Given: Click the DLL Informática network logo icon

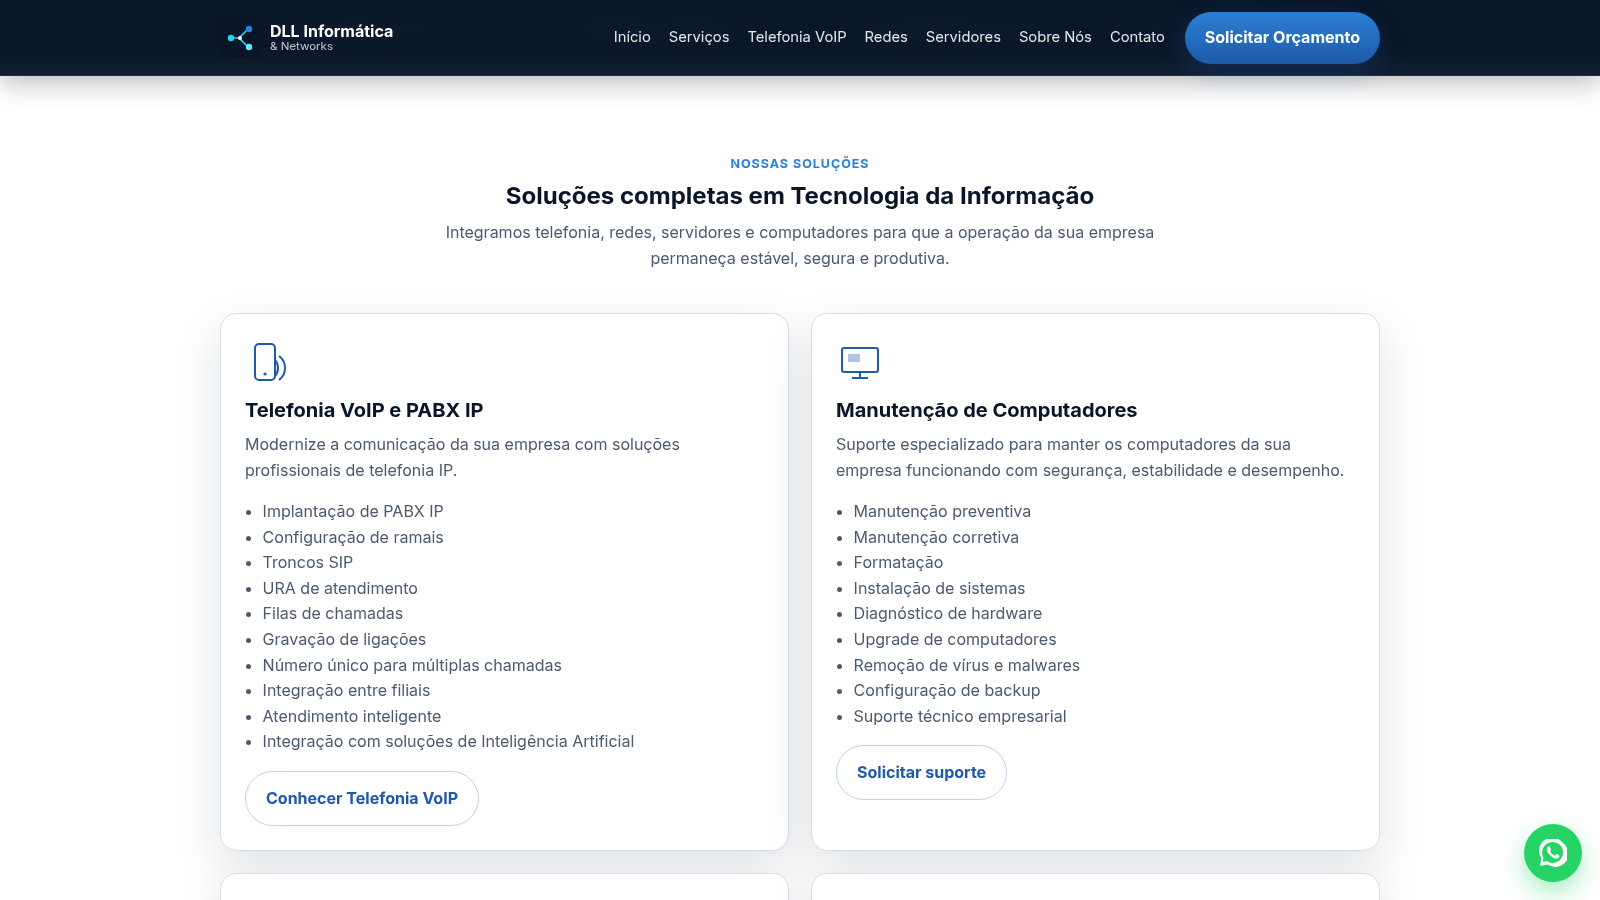Looking at the screenshot, I should point(240,38).
